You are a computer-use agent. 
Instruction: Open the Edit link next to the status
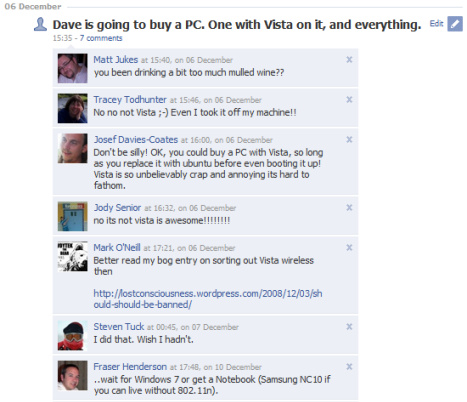click(x=436, y=24)
